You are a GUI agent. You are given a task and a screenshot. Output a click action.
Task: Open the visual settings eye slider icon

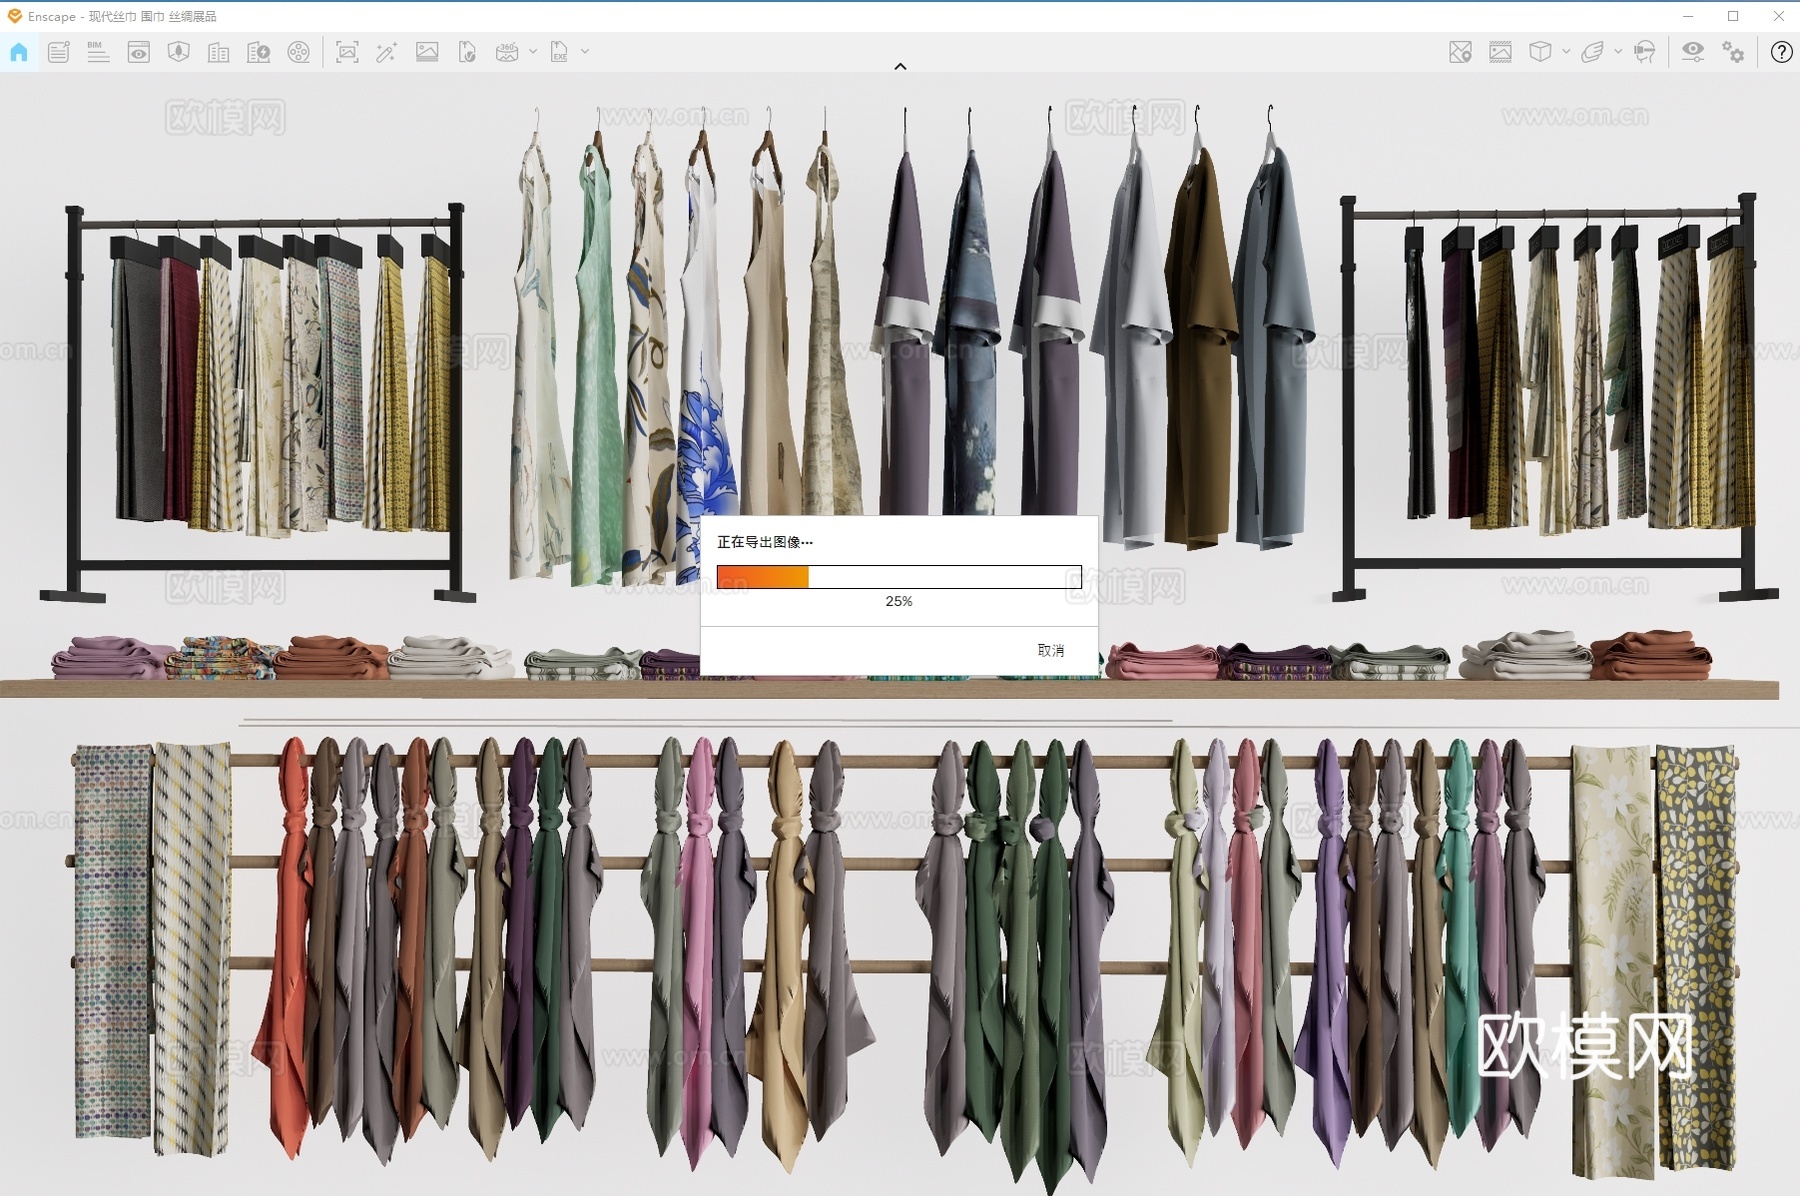[x=1693, y=52]
